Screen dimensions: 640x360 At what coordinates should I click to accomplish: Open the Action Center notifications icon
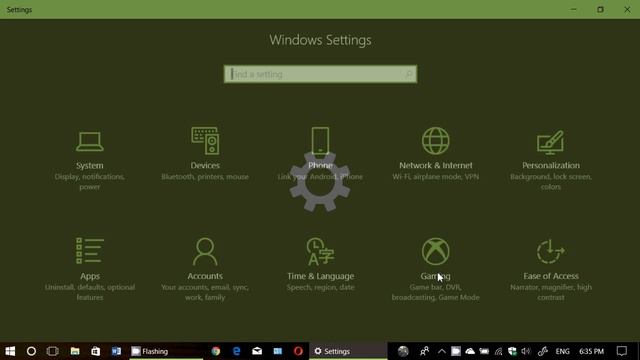[x=622, y=351]
